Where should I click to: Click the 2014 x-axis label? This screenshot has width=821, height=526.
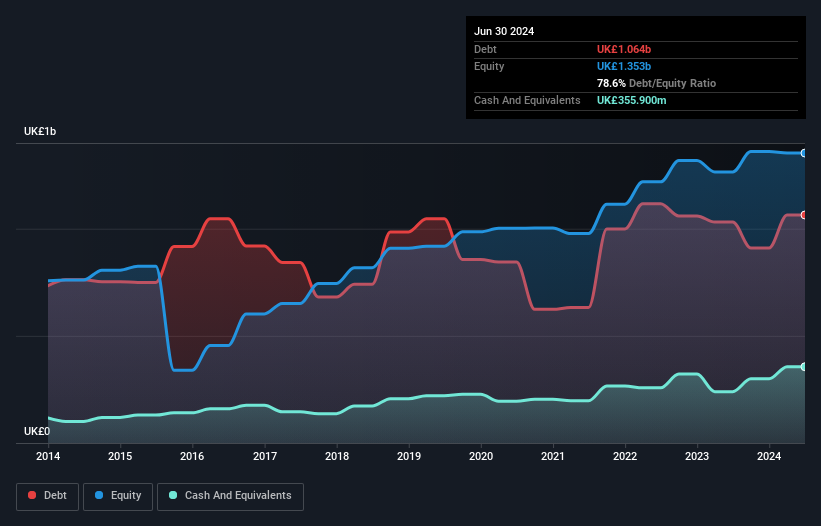point(48,456)
